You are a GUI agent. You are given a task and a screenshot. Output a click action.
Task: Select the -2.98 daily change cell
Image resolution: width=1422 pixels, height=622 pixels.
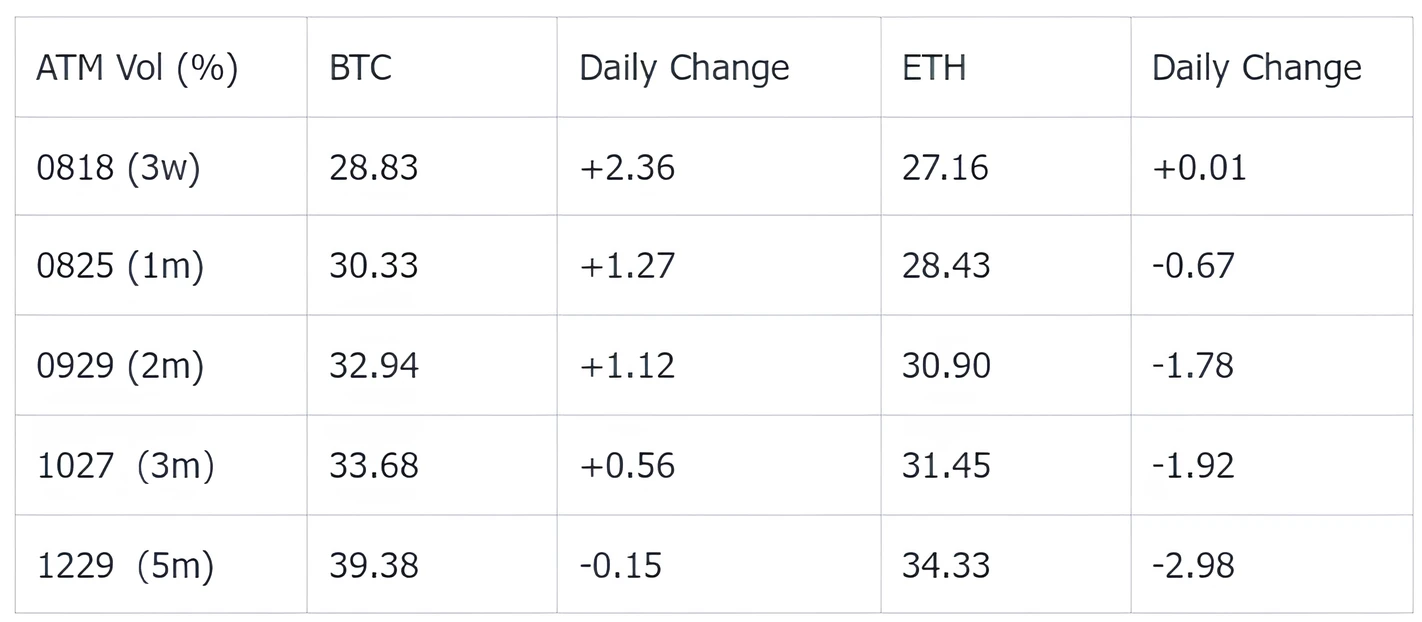(1193, 566)
